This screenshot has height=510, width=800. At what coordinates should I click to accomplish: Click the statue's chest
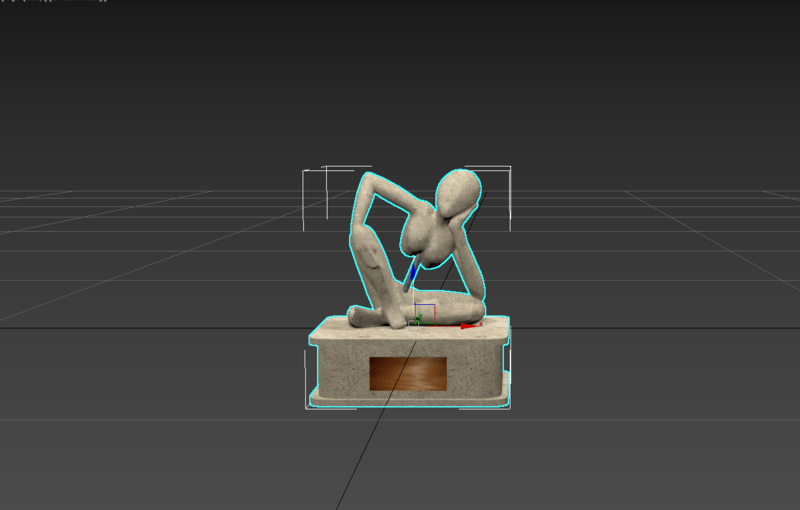coord(420,237)
